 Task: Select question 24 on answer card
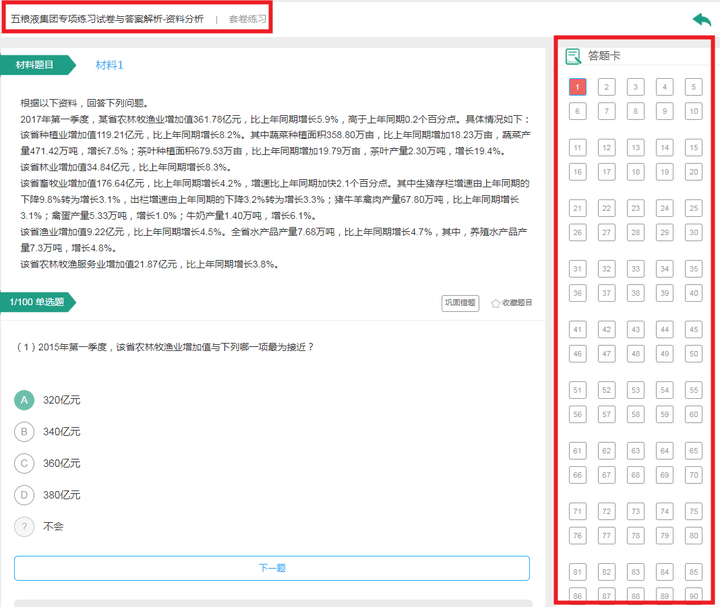pyautogui.click(x=664, y=208)
